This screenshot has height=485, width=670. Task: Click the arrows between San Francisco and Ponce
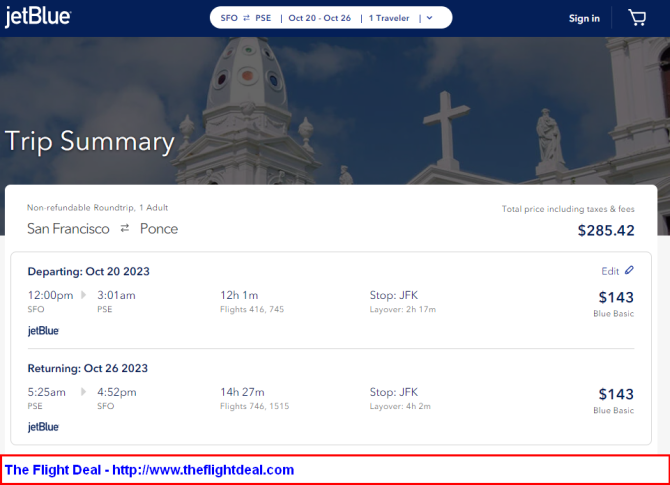point(125,229)
